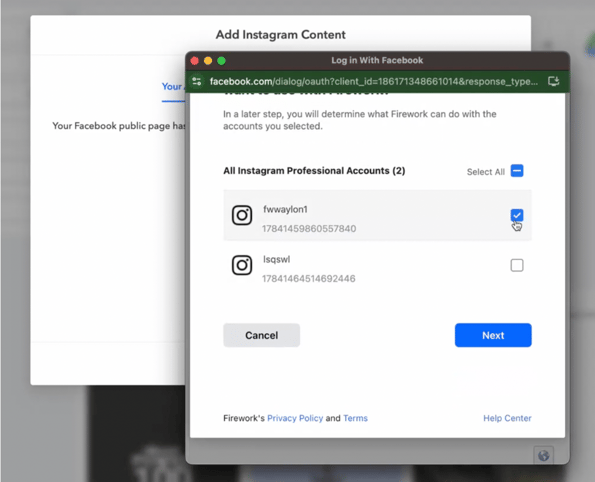Image resolution: width=595 pixels, height=482 pixels.
Task: Select the fwwaylon1 account row
Action: (377, 215)
